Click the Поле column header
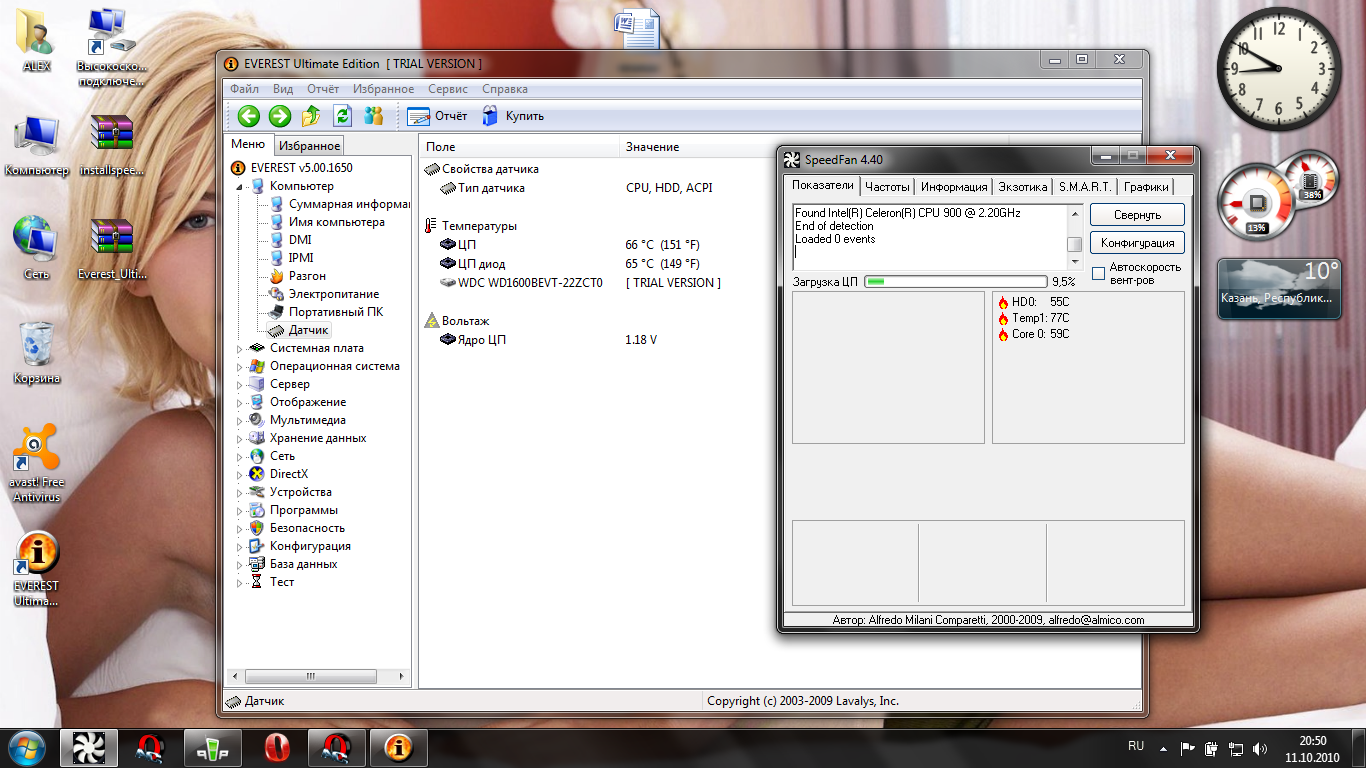Screen dimensions: 1366x768 pyautogui.click(x=519, y=147)
